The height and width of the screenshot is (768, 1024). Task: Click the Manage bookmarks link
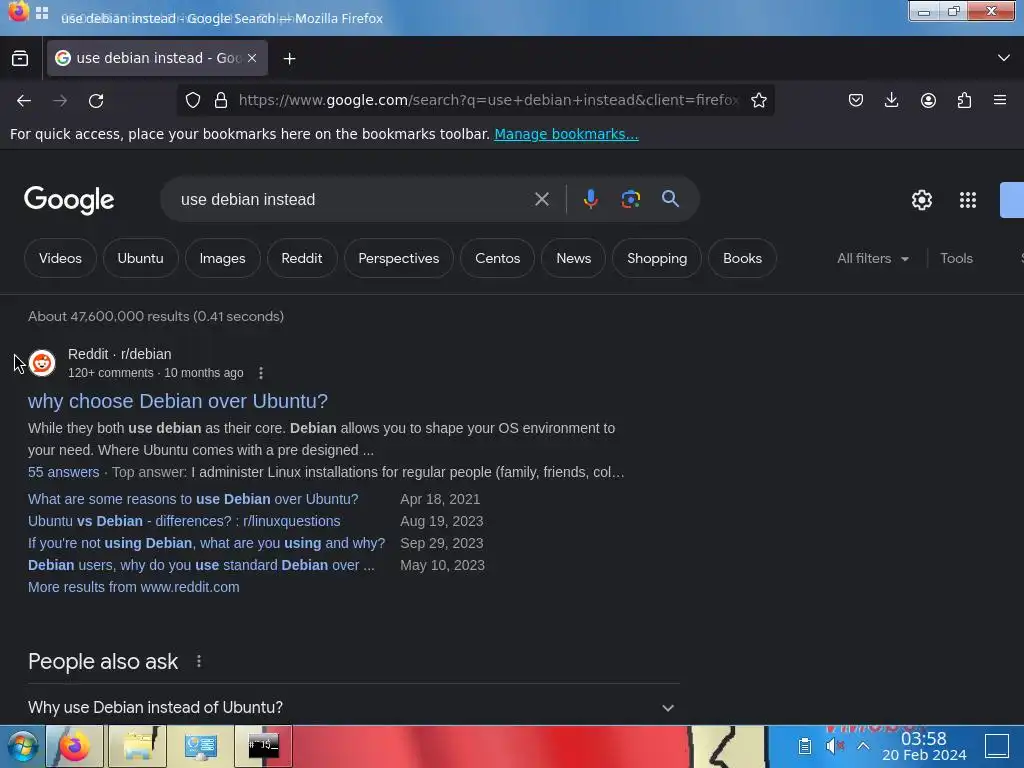(566, 134)
